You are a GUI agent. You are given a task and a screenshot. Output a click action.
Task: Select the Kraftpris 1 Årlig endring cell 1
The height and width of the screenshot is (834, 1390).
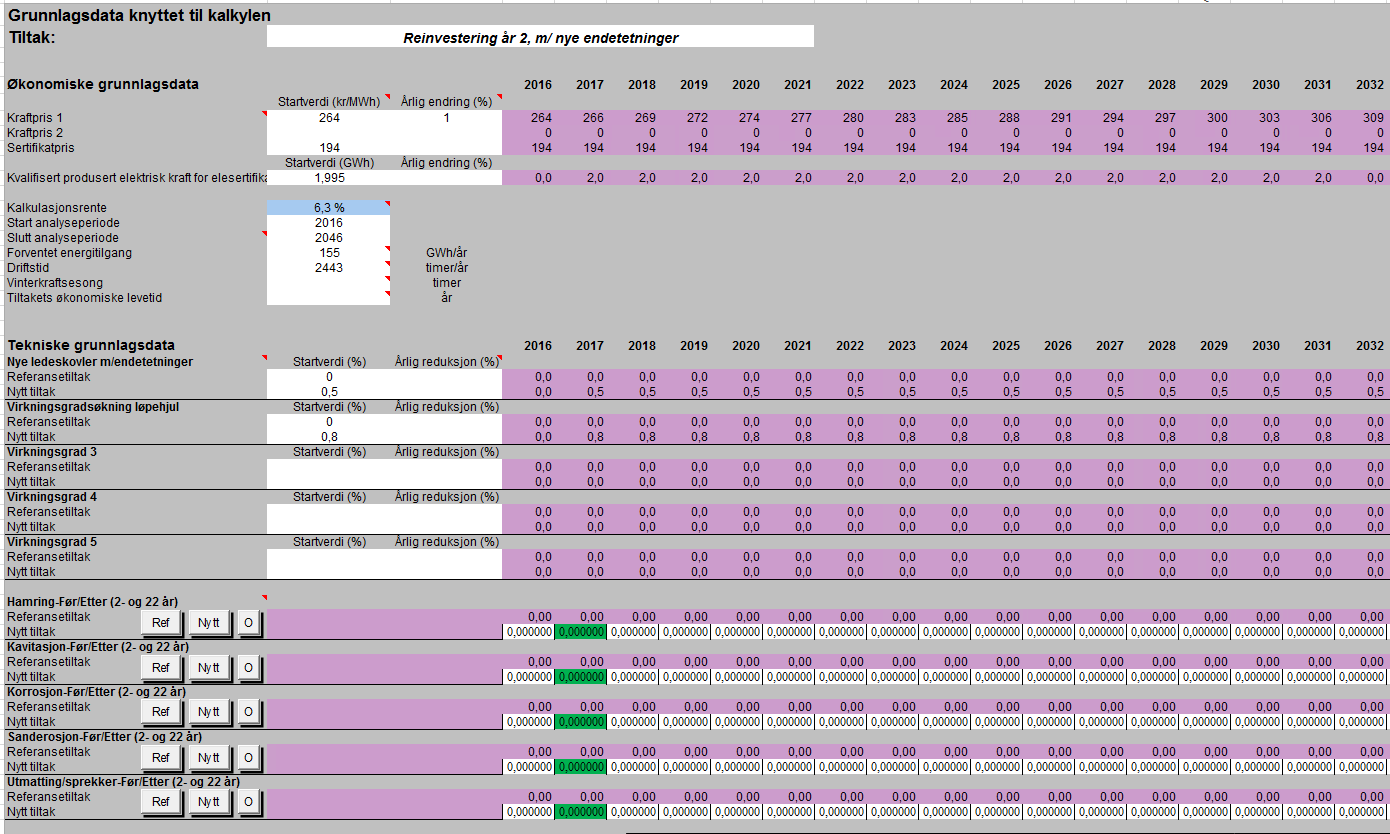pyautogui.click(x=446, y=118)
